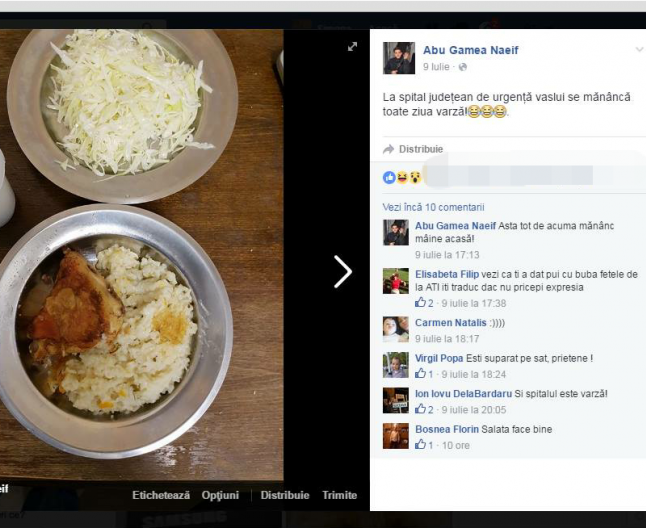
Task: View likes on Virgil Popa's comment
Action: click(424, 374)
